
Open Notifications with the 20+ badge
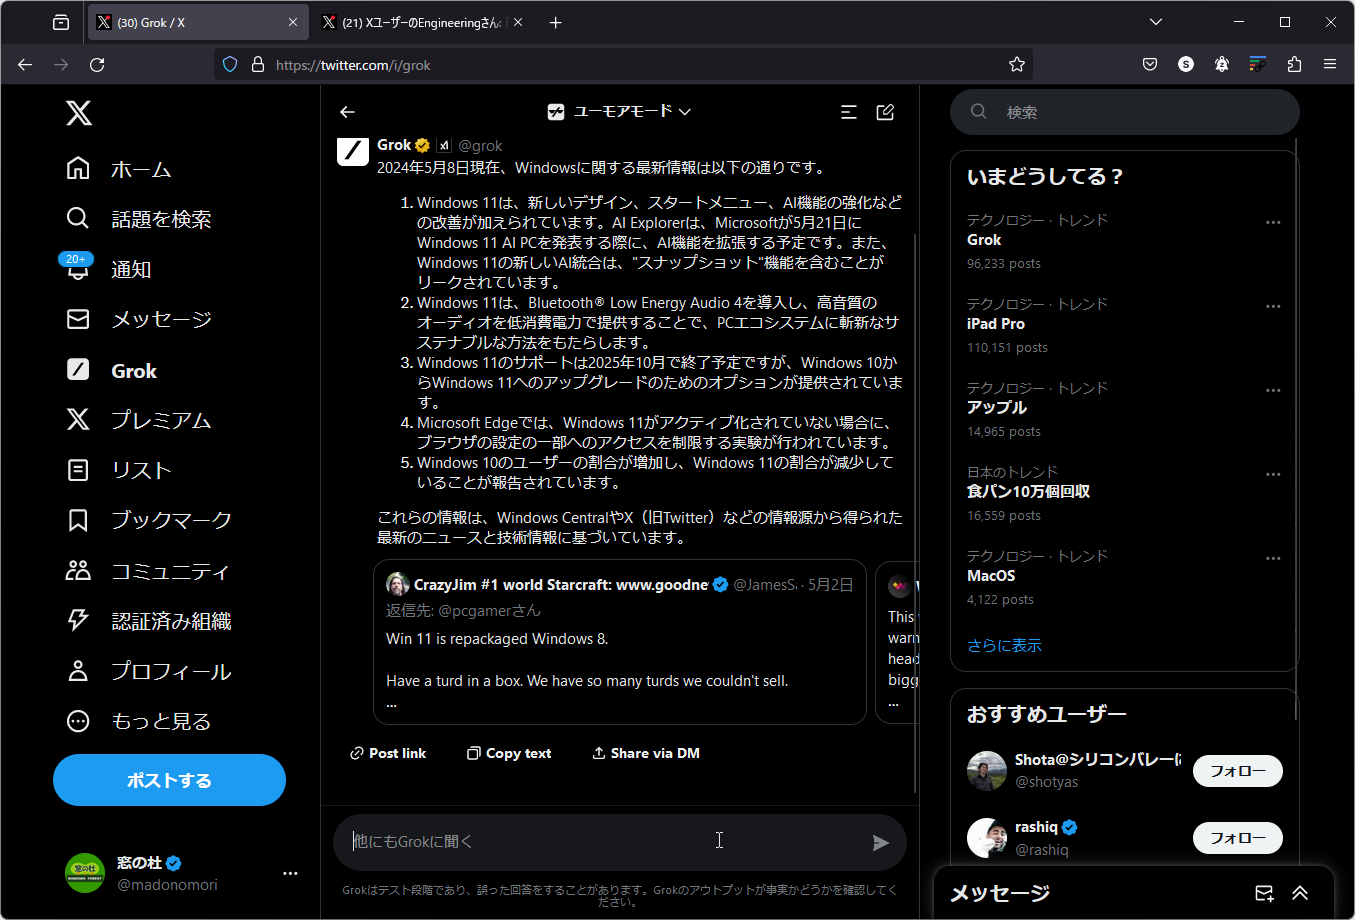(128, 269)
